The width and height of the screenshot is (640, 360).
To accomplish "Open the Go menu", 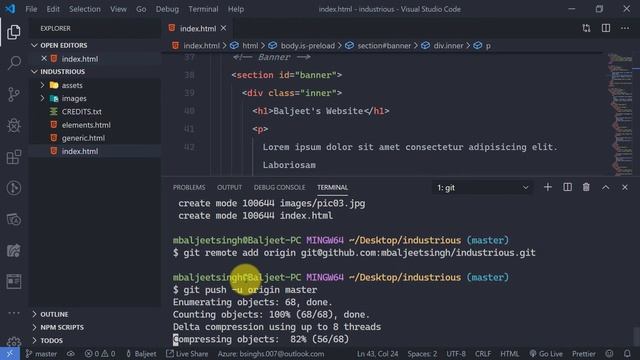I will [141, 9].
